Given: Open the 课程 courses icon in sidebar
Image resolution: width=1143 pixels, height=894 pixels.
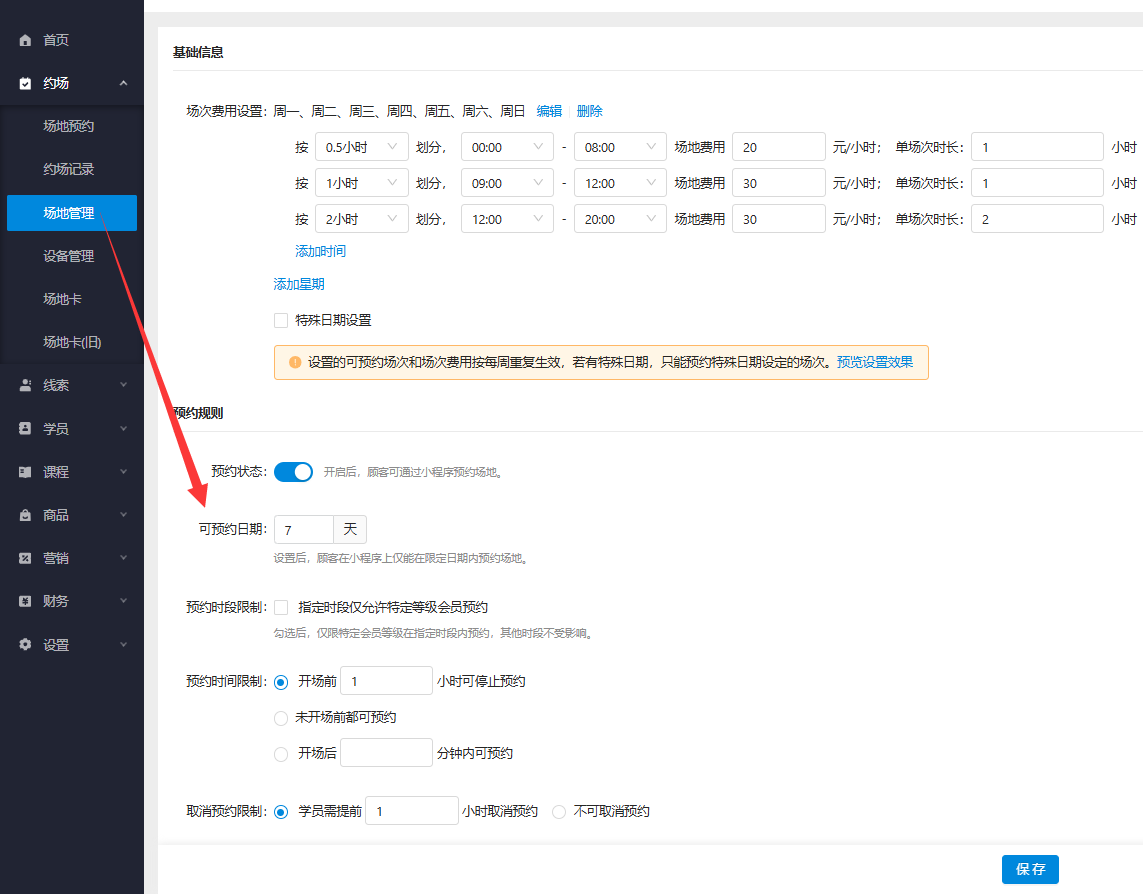Looking at the screenshot, I should (25, 471).
